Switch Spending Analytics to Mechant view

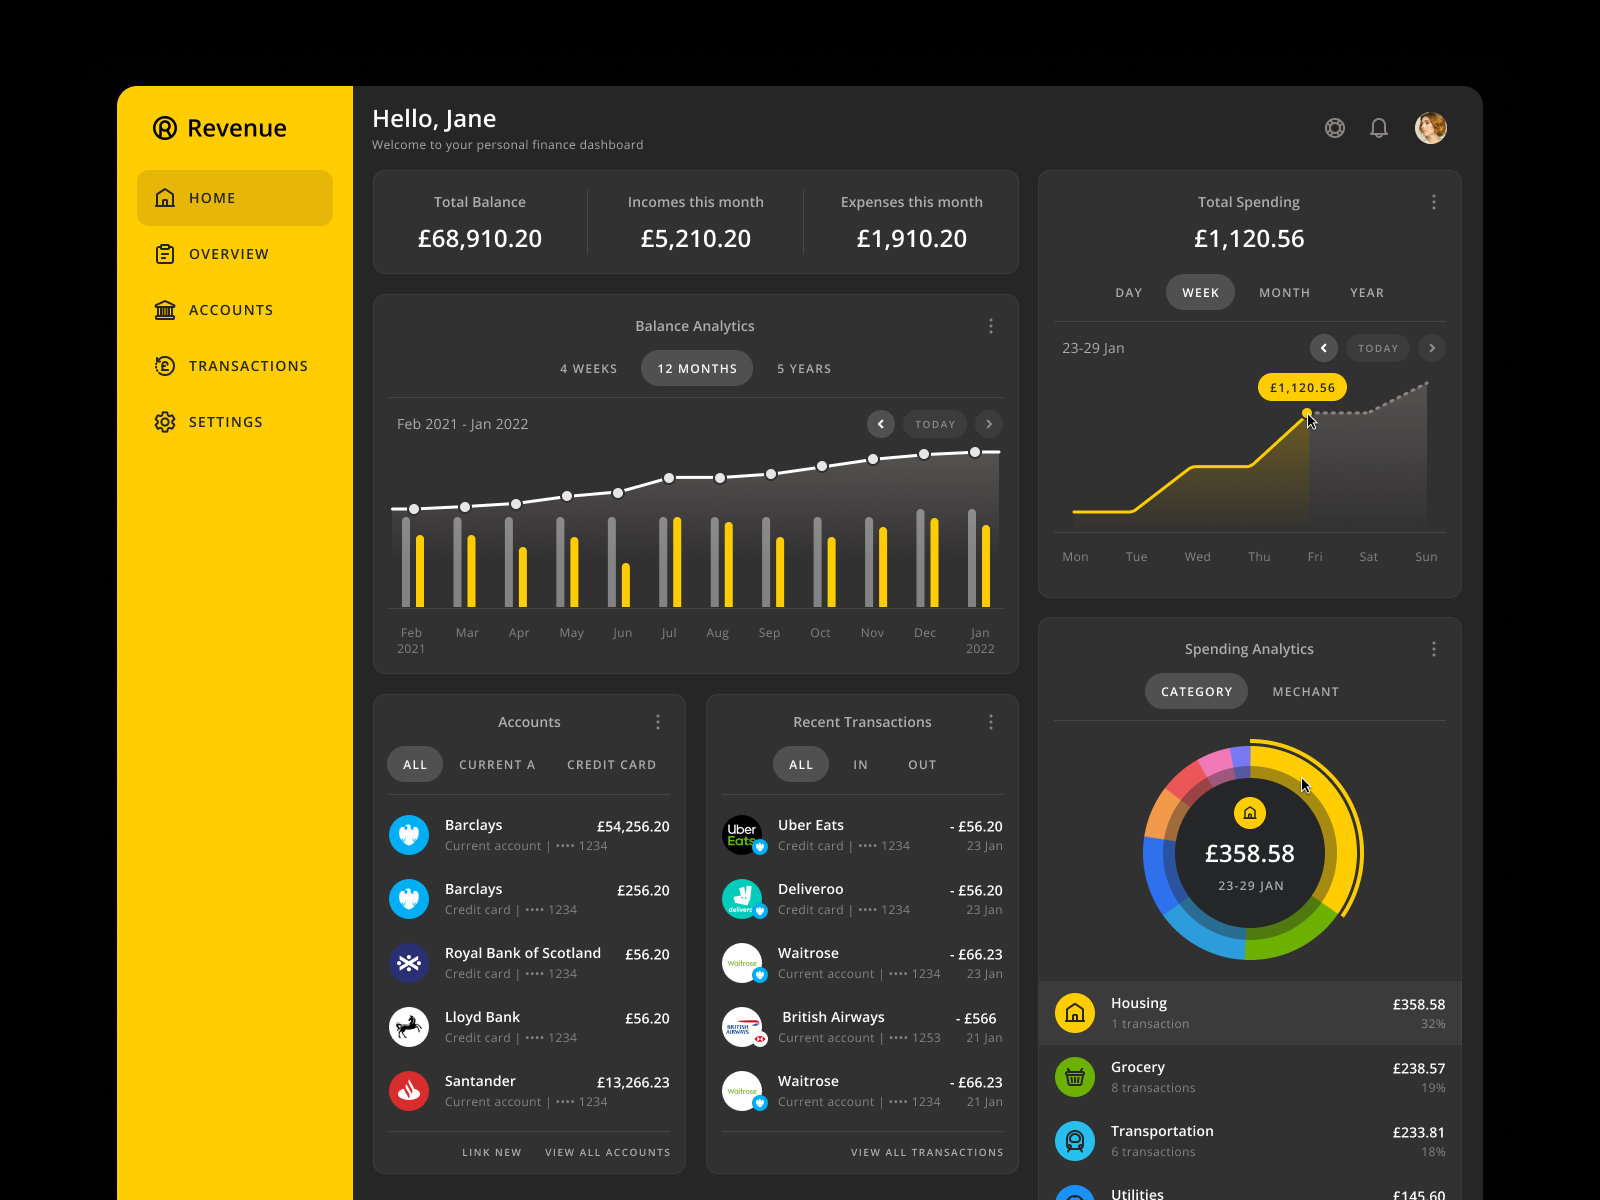[x=1306, y=692]
